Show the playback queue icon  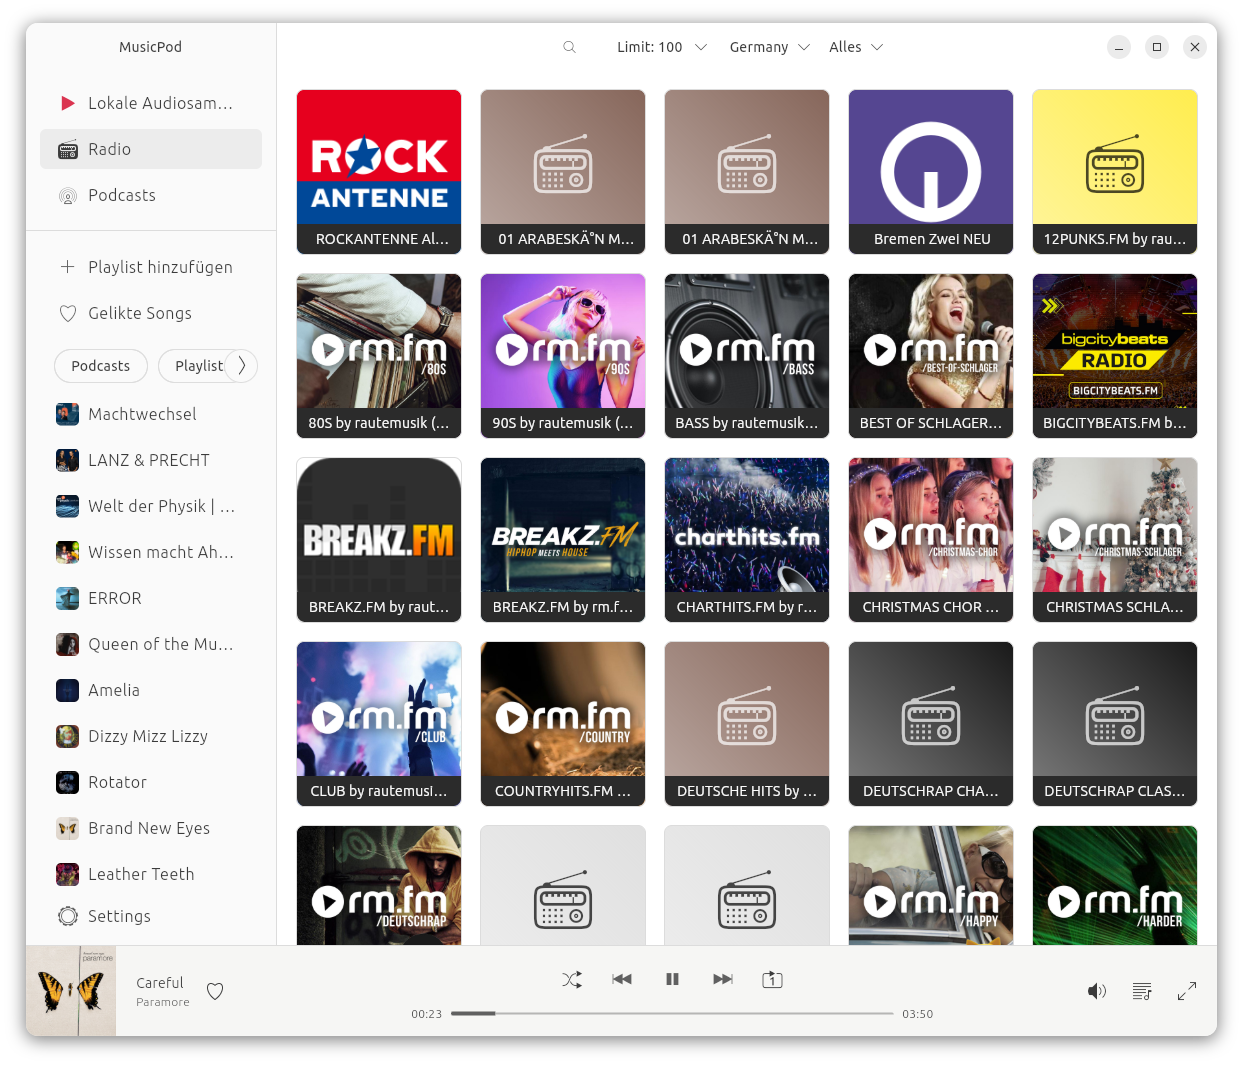[x=1142, y=991]
